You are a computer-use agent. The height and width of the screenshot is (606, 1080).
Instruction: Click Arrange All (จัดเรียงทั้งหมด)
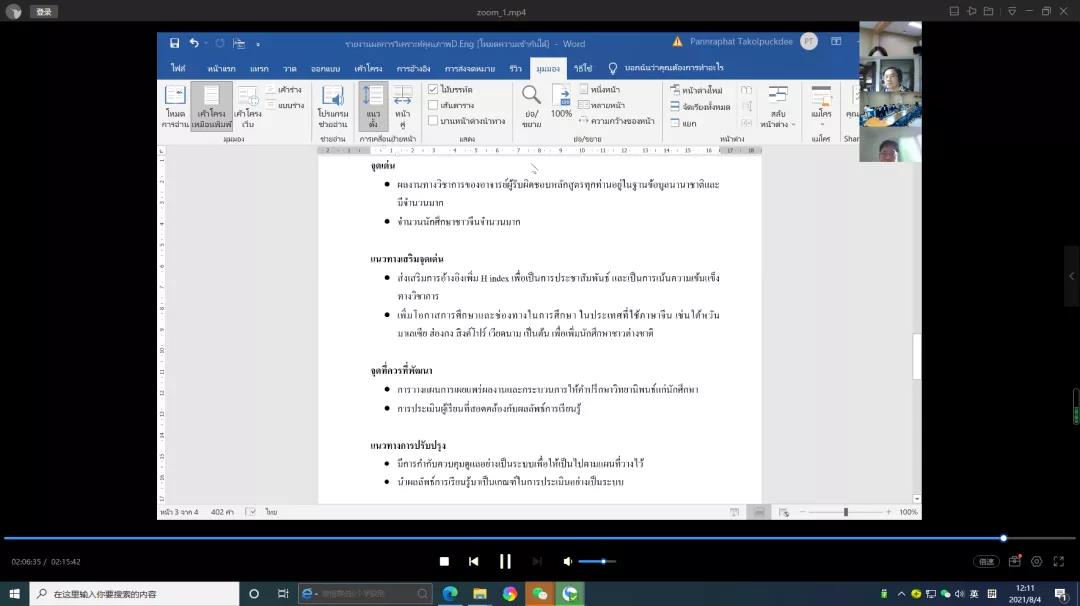click(700, 107)
